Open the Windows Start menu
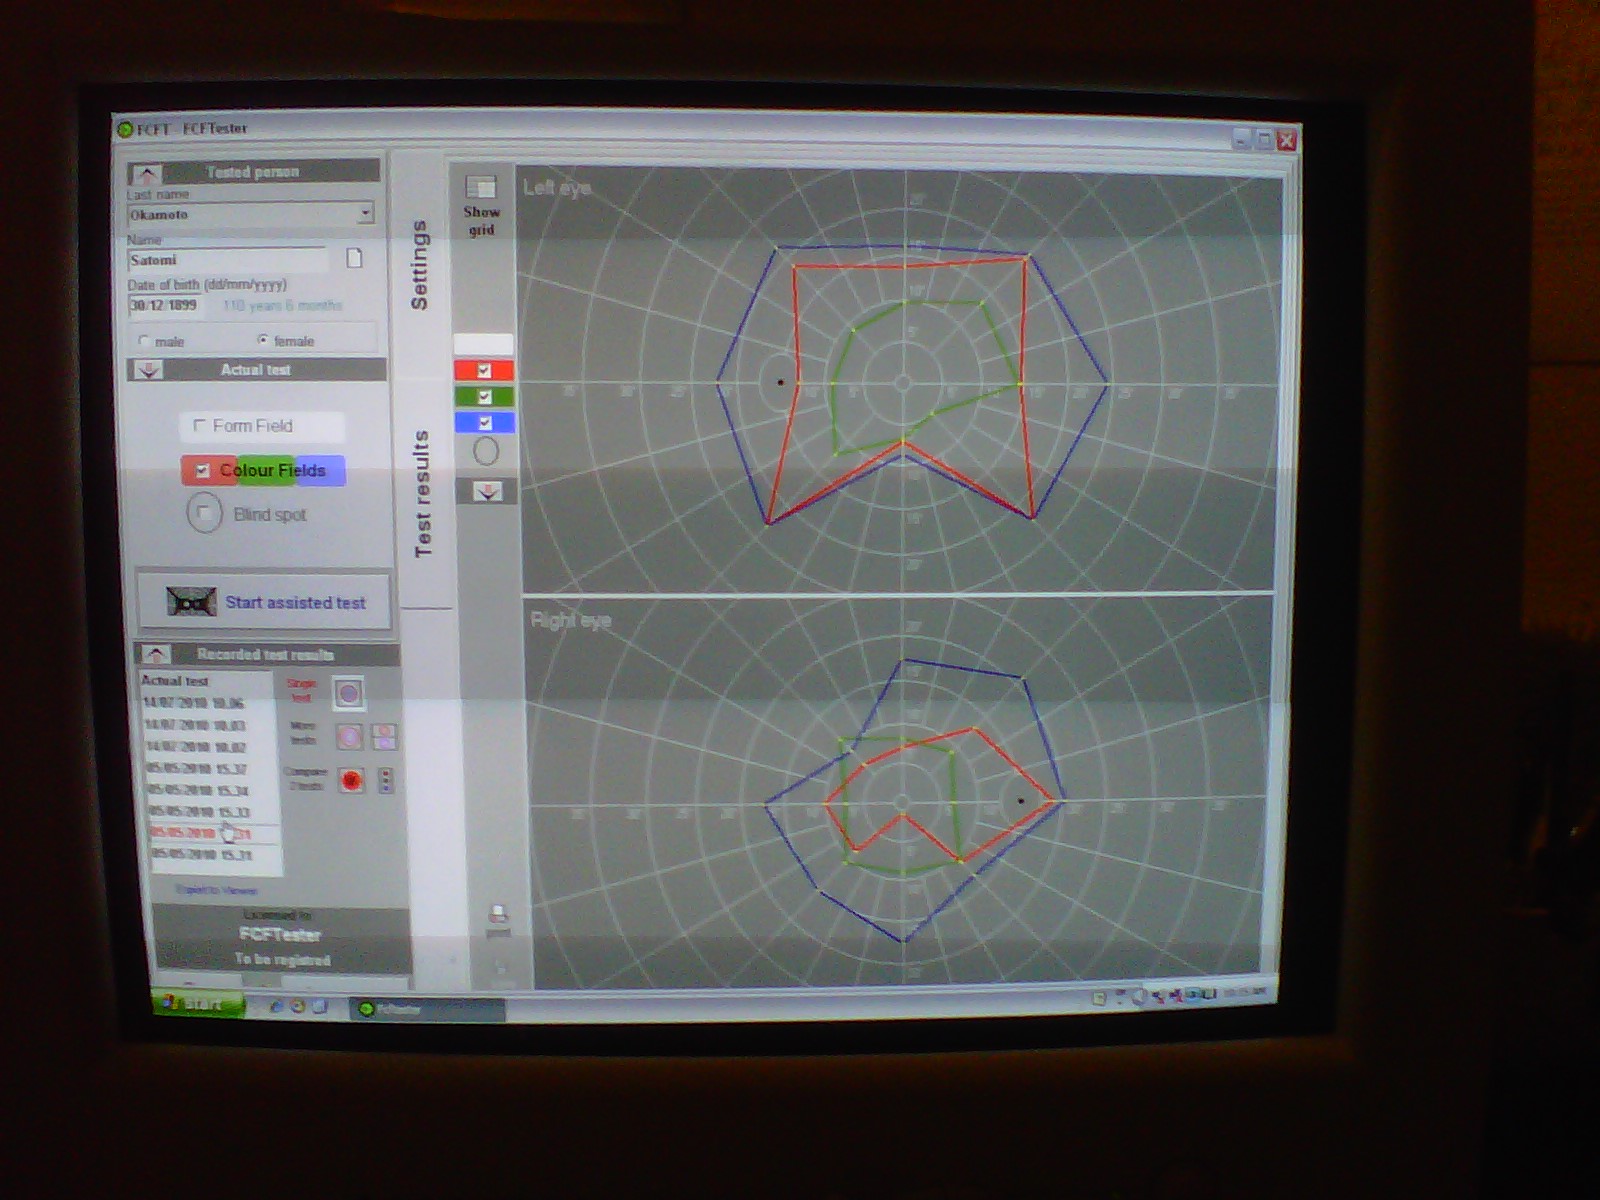This screenshot has height=1200, width=1600. (196, 1003)
